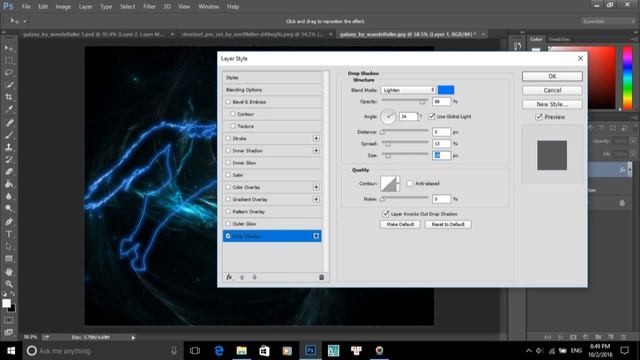Open the File menu
This screenshot has width=640, height=360.
click(x=26, y=7)
